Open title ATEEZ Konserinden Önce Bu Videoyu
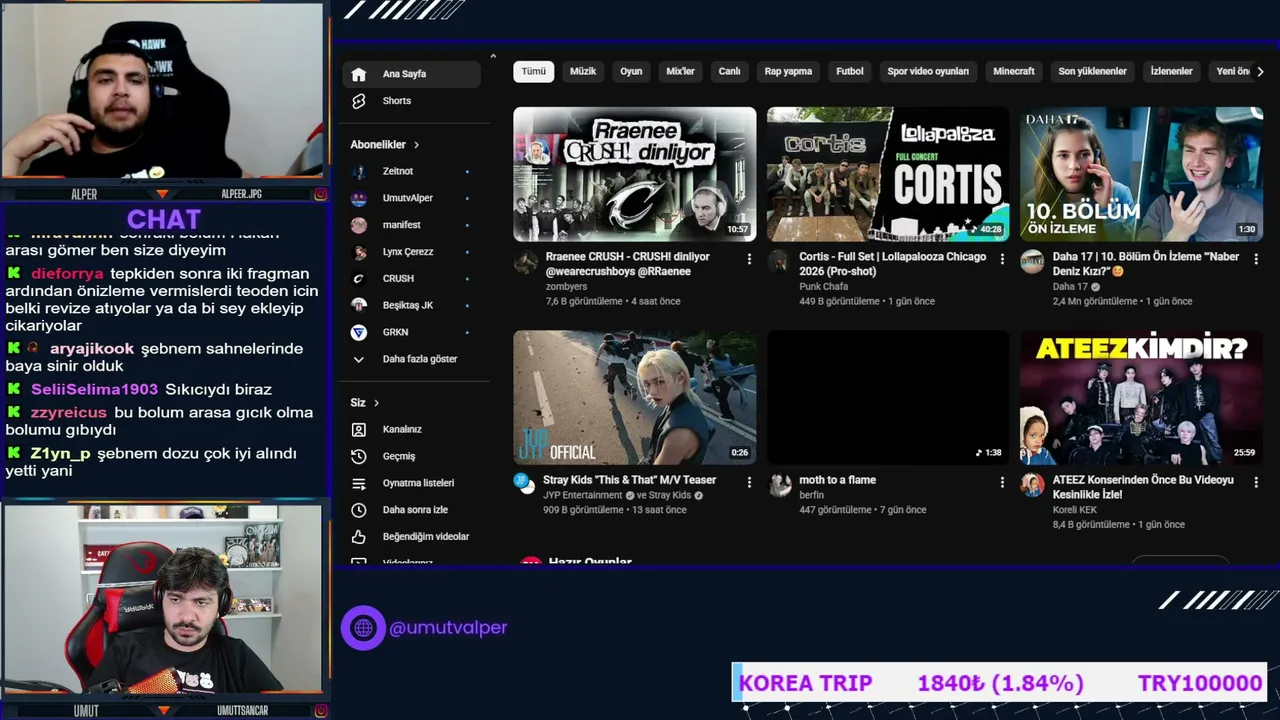Screen dimensions: 1280x720 (1143, 487)
